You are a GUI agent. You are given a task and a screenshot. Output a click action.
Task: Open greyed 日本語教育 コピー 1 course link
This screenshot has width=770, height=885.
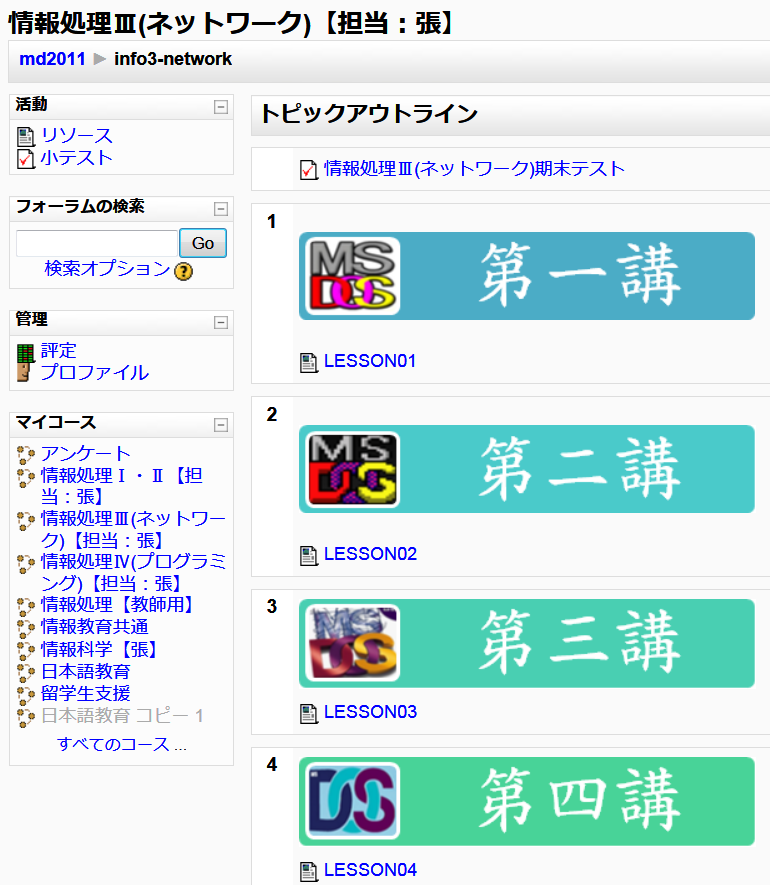122,716
